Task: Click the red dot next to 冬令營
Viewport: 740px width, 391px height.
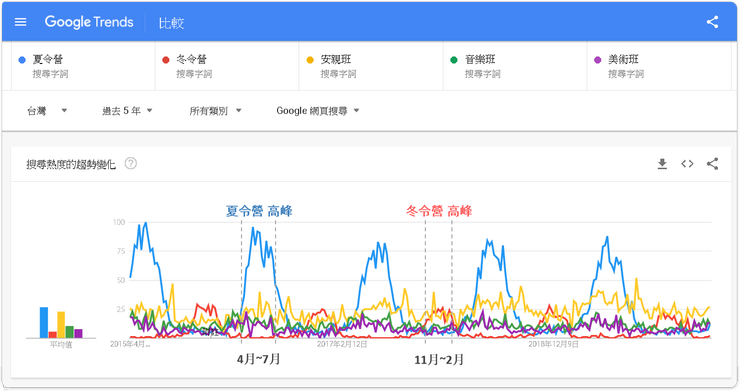Action: point(166,60)
